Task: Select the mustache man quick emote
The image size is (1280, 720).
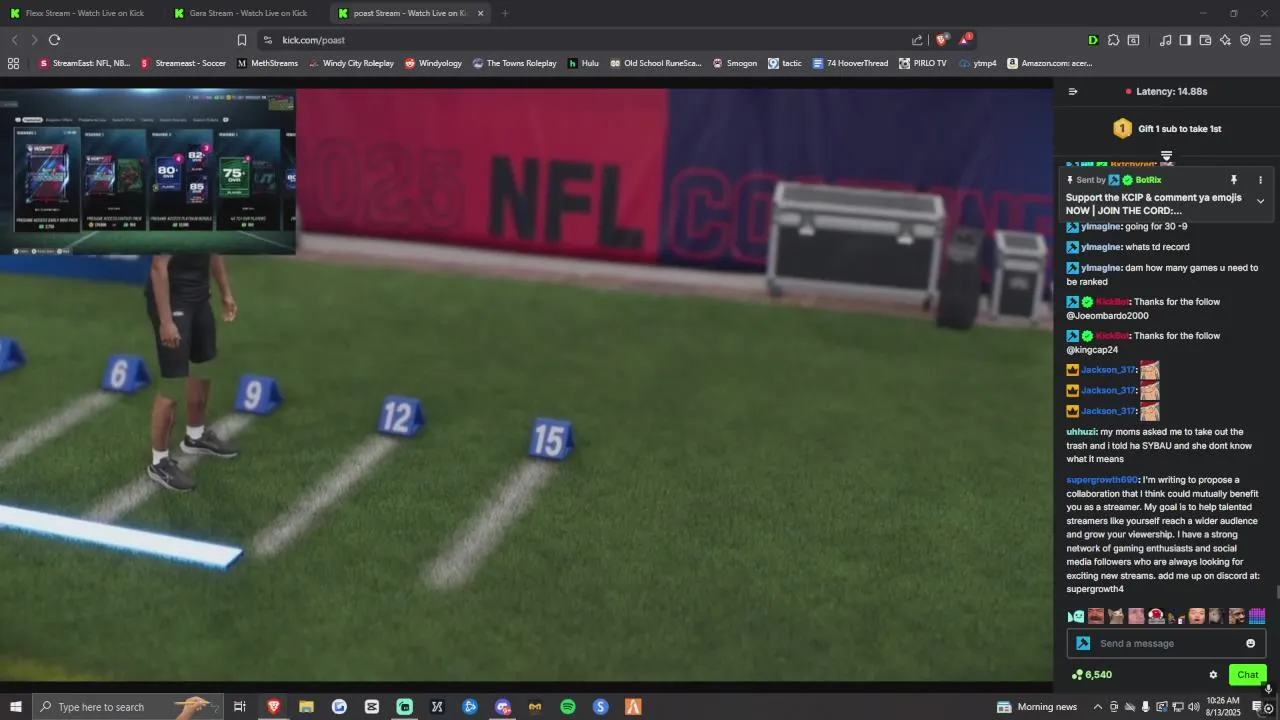Action: [x=1096, y=616]
